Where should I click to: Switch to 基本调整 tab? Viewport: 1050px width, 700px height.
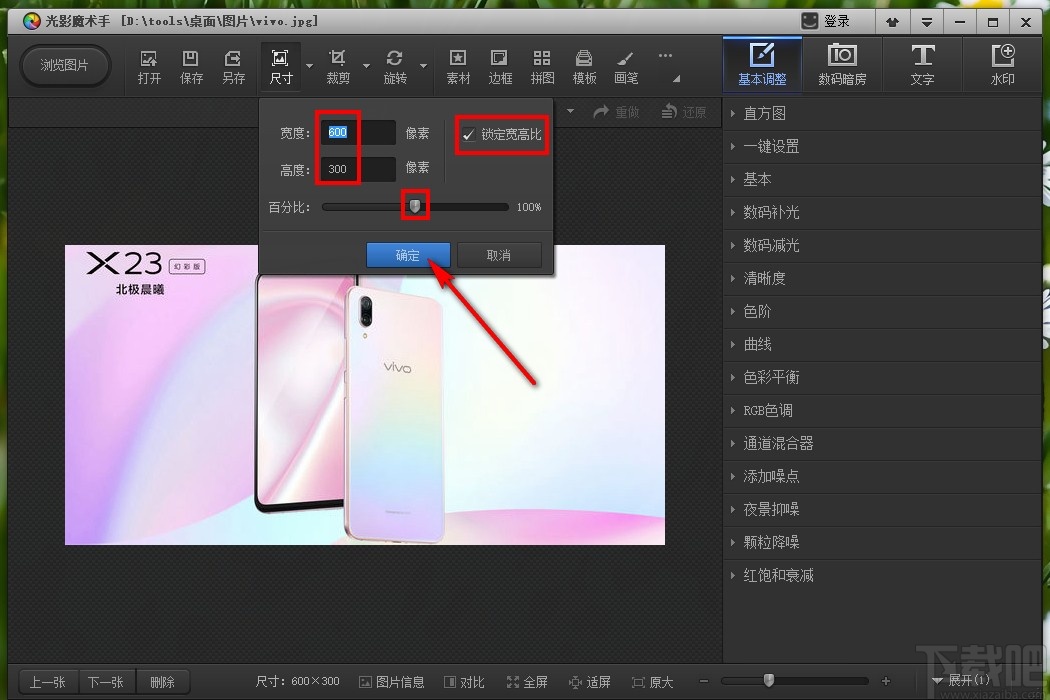tap(762, 64)
